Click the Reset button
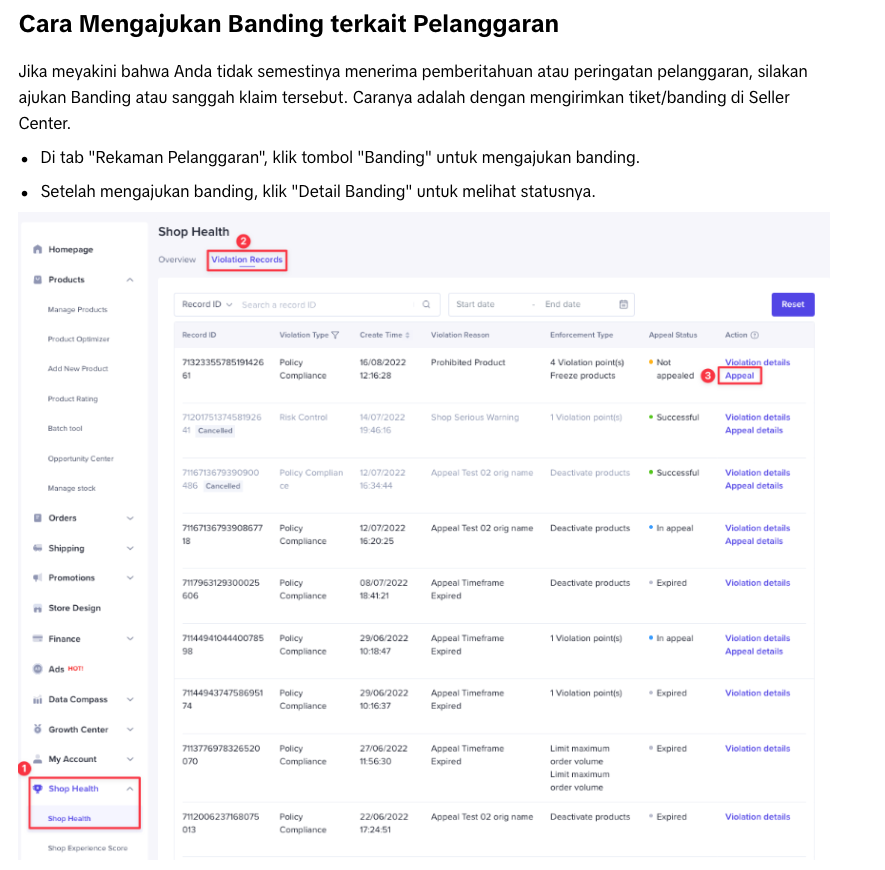This screenshot has width=885, height=870. click(x=792, y=304)
